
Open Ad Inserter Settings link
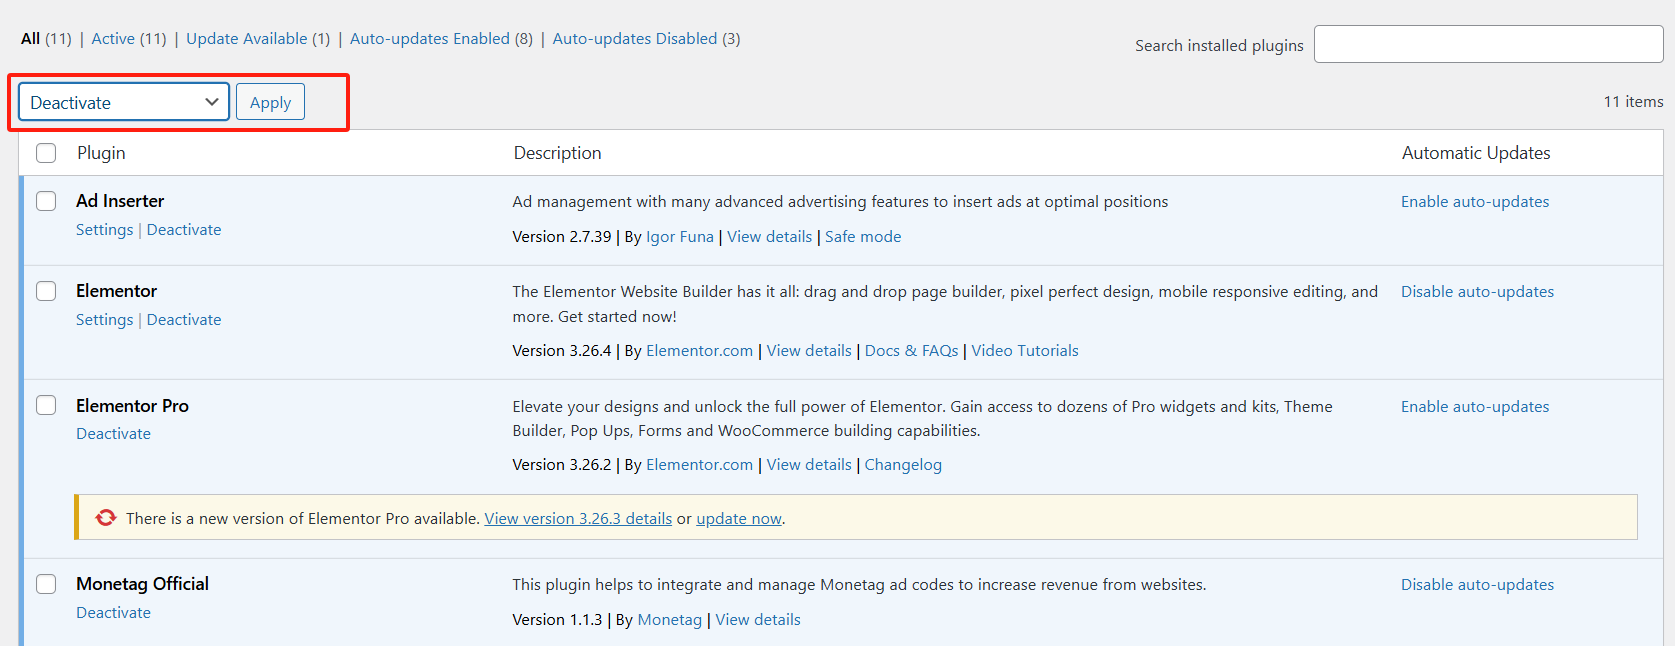104,230
